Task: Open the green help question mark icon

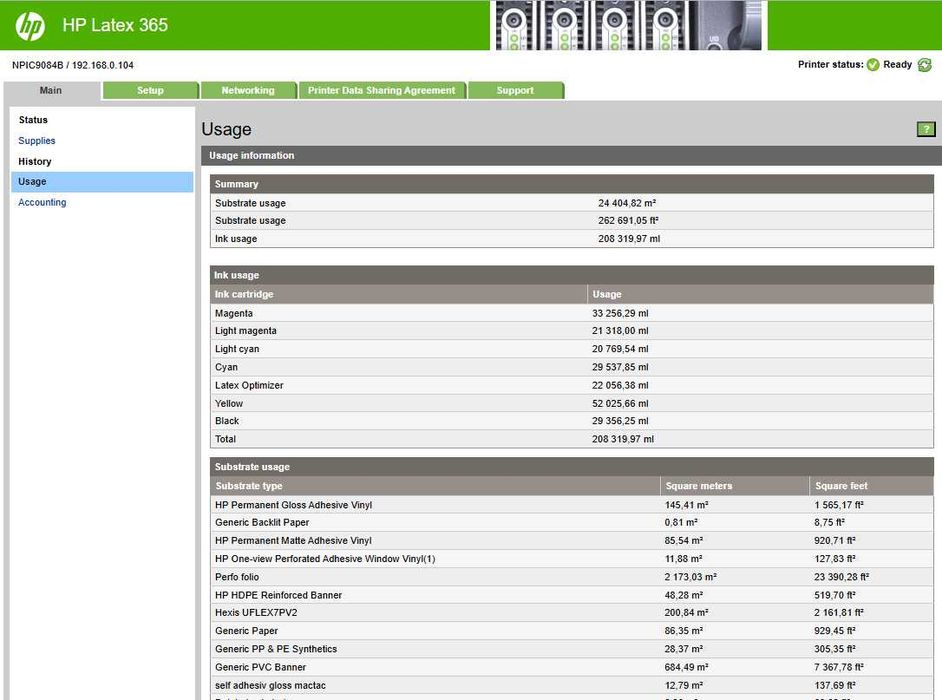Action: click(926, 129)
